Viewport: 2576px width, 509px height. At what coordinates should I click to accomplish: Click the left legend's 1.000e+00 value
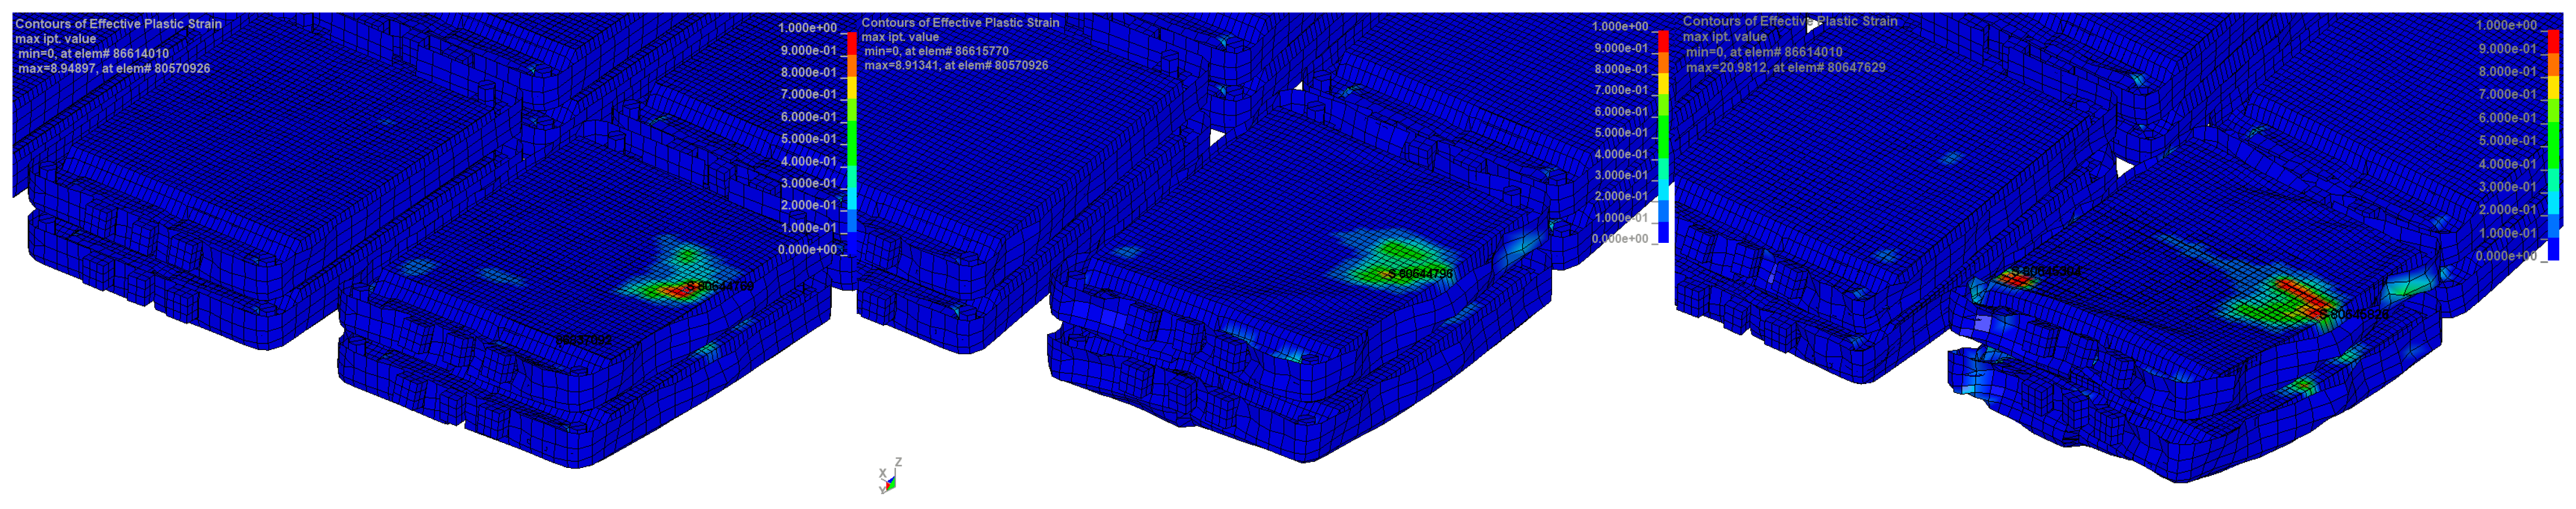tap(808, 28)
